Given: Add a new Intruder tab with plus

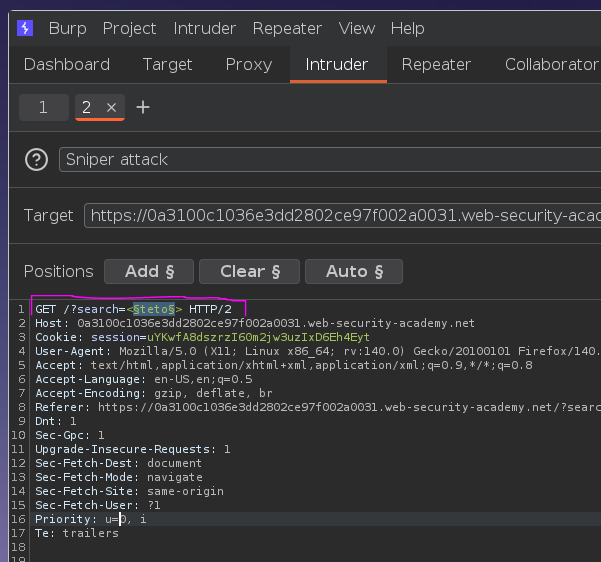Looking at the screenshot, I should pyautogui.click(x=143, y=107).
